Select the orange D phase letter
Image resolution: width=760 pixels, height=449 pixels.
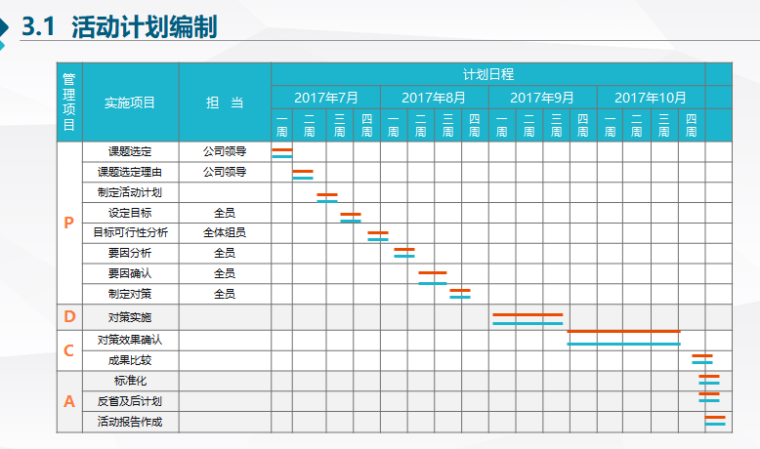pos(68,317)
